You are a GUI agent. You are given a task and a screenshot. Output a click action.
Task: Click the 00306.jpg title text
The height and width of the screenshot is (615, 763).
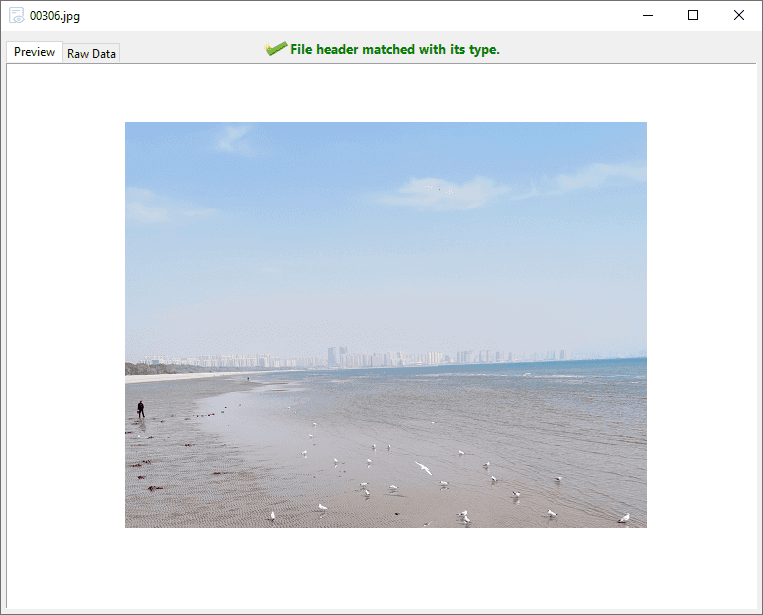[x=55, y=16]
